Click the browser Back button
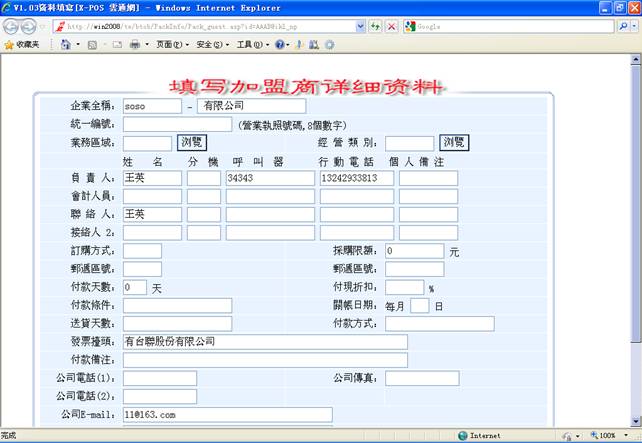Viewport: 642px width, 443px height. [x=12, y=26]
